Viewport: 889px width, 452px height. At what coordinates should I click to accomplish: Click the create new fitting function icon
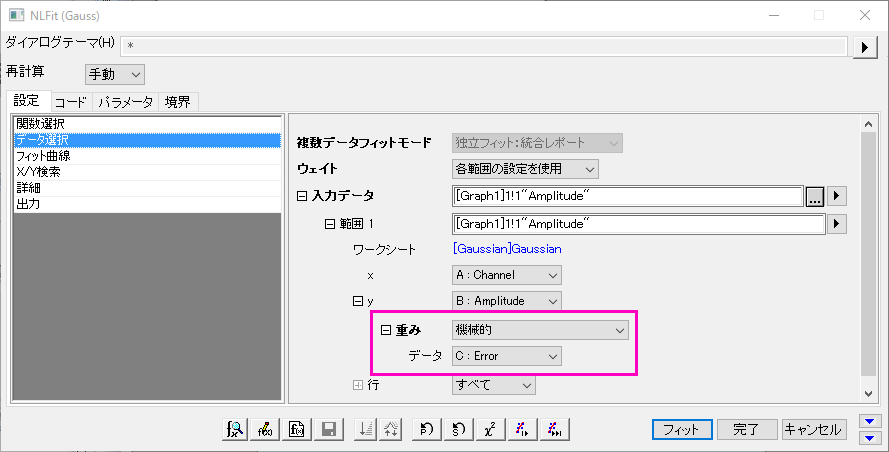pos(297,429)
